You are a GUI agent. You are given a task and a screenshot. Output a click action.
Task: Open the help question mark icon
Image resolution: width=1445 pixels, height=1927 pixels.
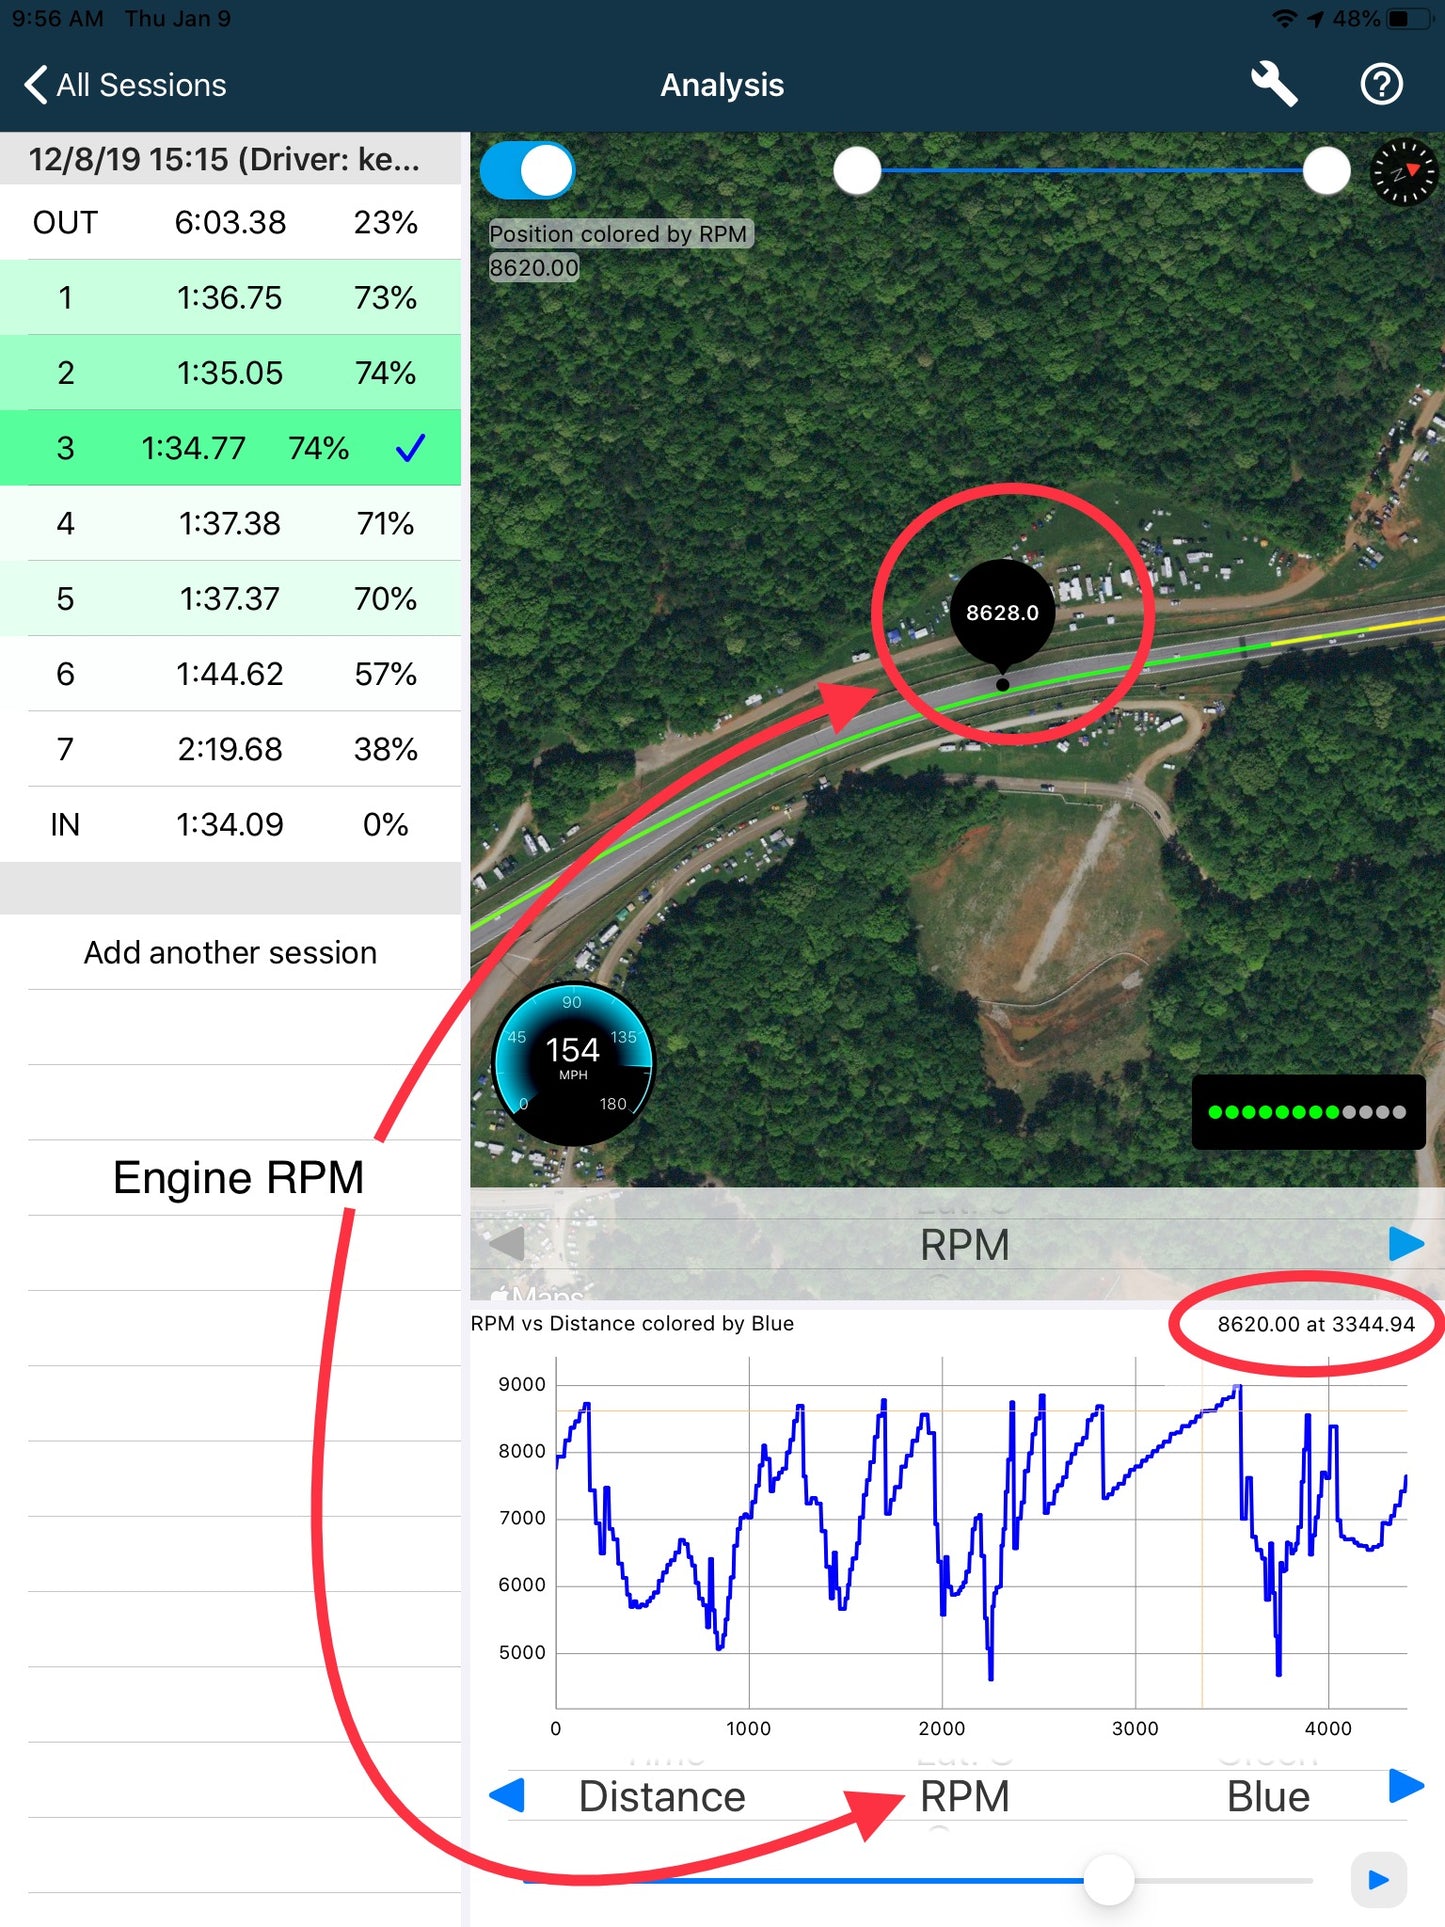(1382, 84)
